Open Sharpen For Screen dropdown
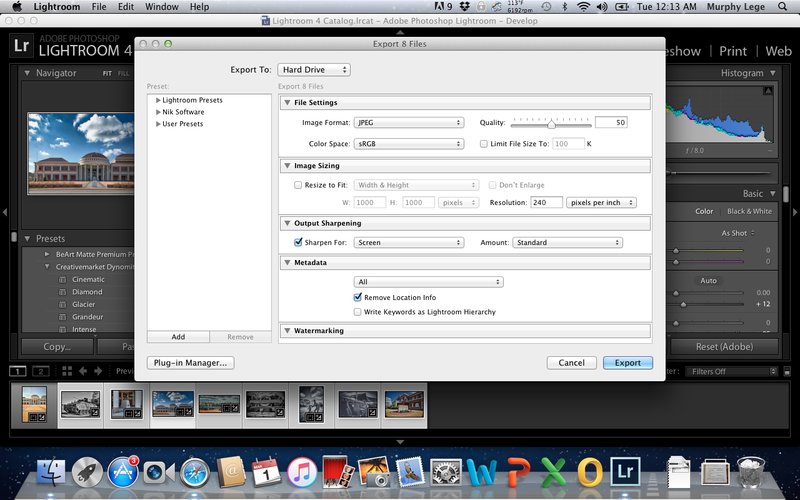This screenshot has width=800, height=500. (x=409, y=242)
